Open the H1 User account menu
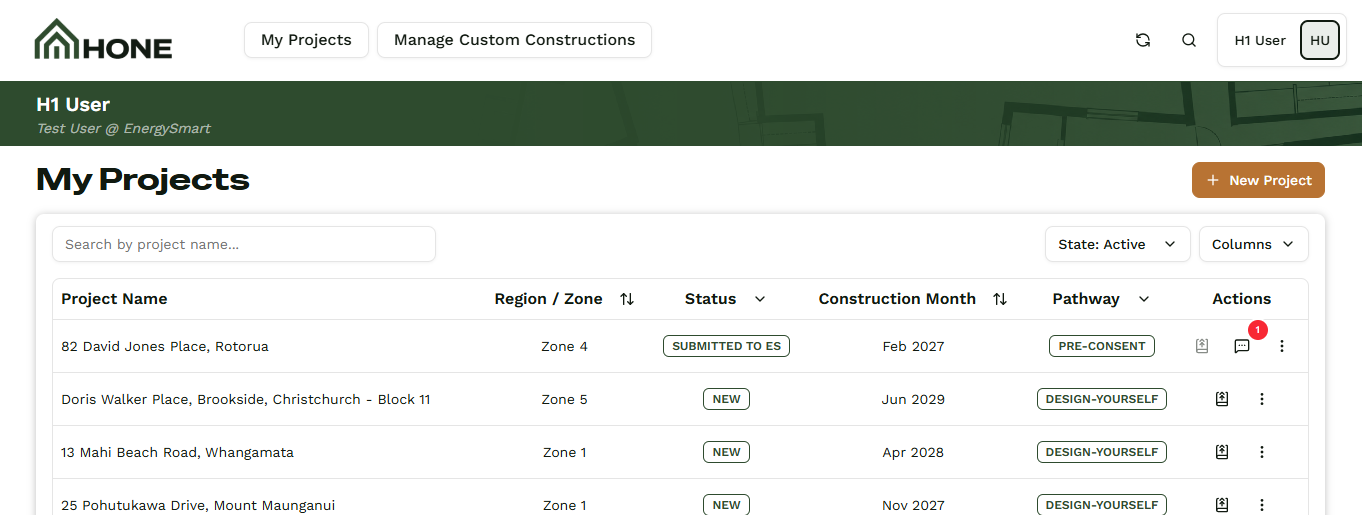Screen dimensions: 1362x515 [x=1281, y=40]
